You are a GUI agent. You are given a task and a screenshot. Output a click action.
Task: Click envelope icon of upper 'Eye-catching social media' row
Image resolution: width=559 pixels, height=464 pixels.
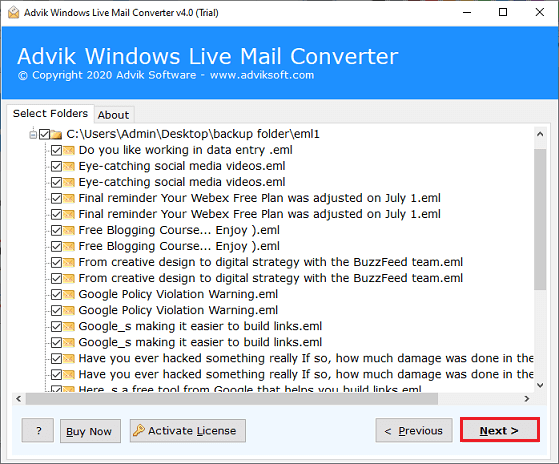tap(69, 166)
